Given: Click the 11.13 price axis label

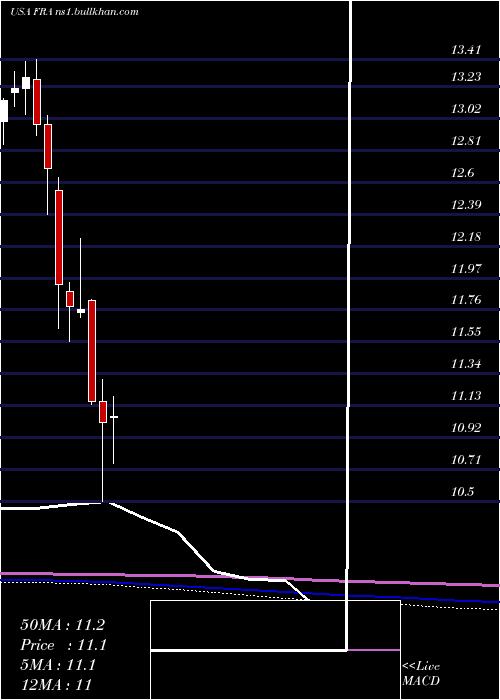Looking at the screenshot, I should pyautogui.click(x=466, y=396).
